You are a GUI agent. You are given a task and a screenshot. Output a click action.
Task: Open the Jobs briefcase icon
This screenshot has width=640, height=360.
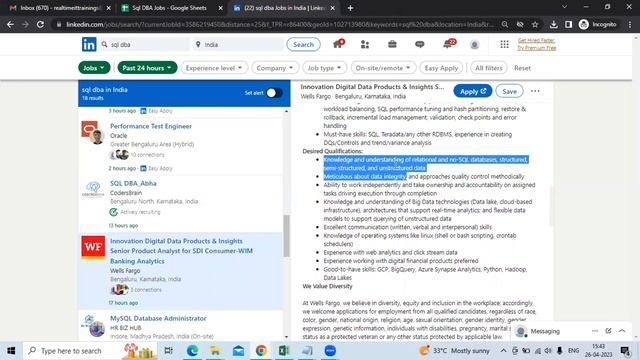click(x=392, y=44)
